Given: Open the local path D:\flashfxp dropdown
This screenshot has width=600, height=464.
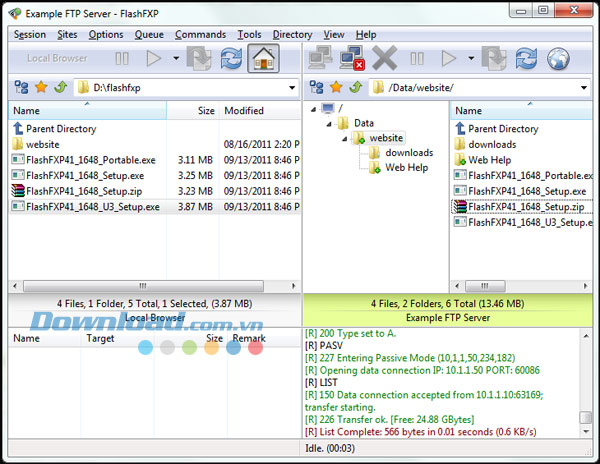Looking at the screenshot, I should [x=290, y=87].
